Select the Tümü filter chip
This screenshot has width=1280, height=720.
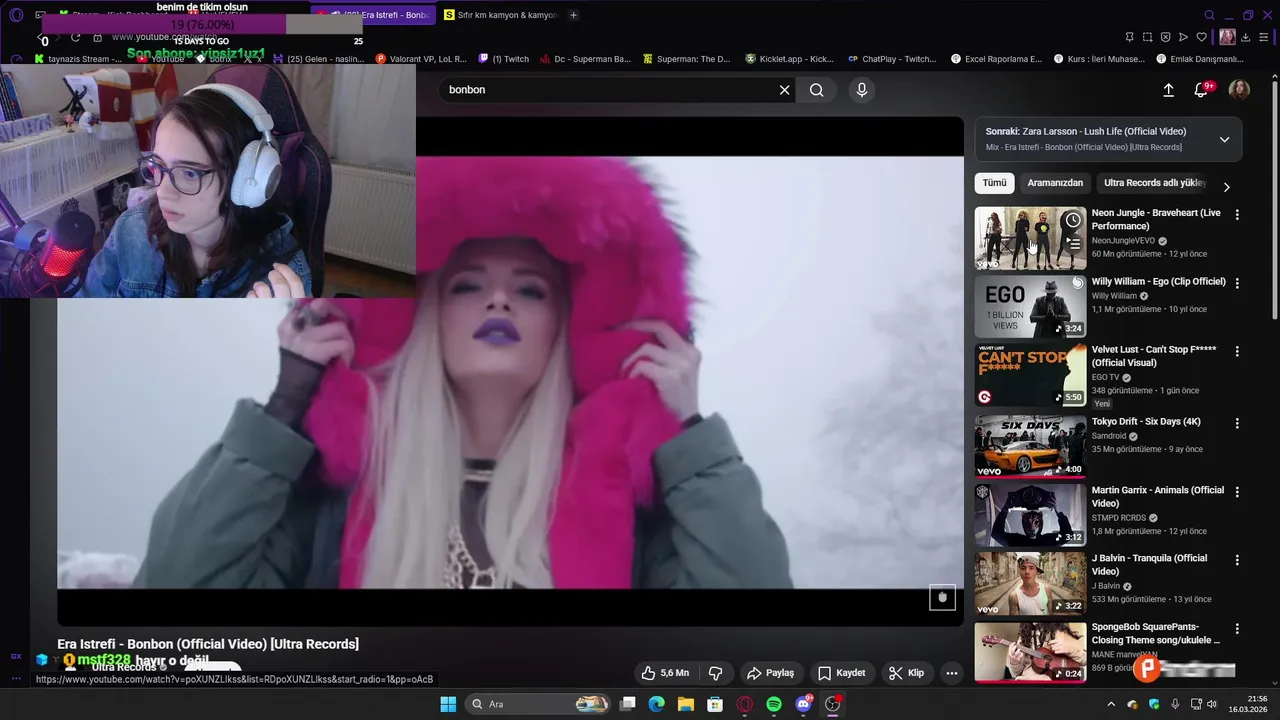click(x=994, y=183)
